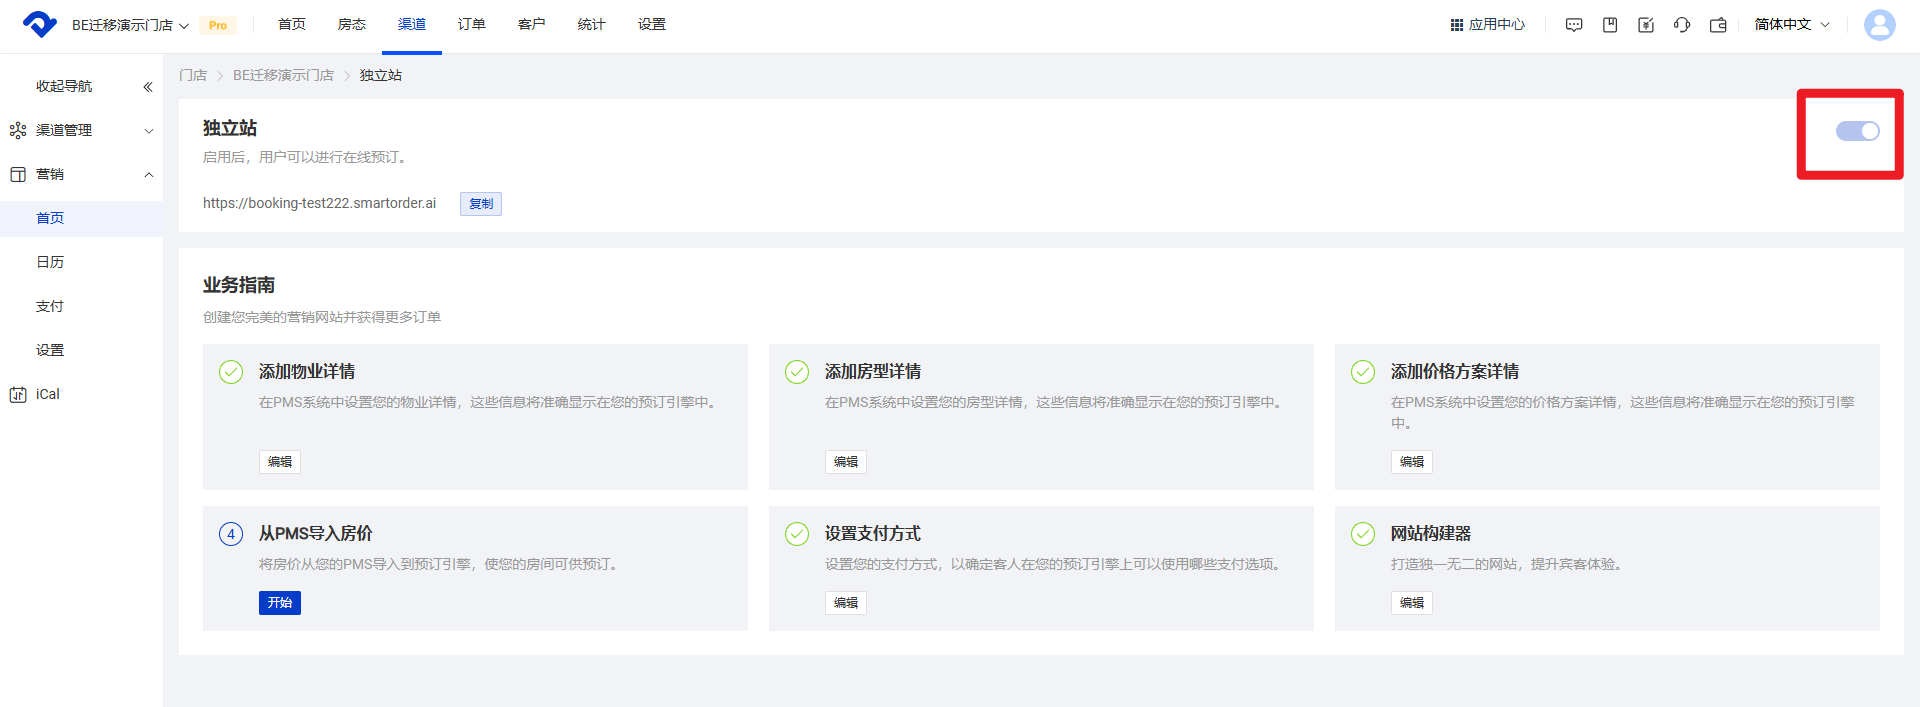
Task: Expand the 渠道管理 sidebar section
Action: point(82,130)
